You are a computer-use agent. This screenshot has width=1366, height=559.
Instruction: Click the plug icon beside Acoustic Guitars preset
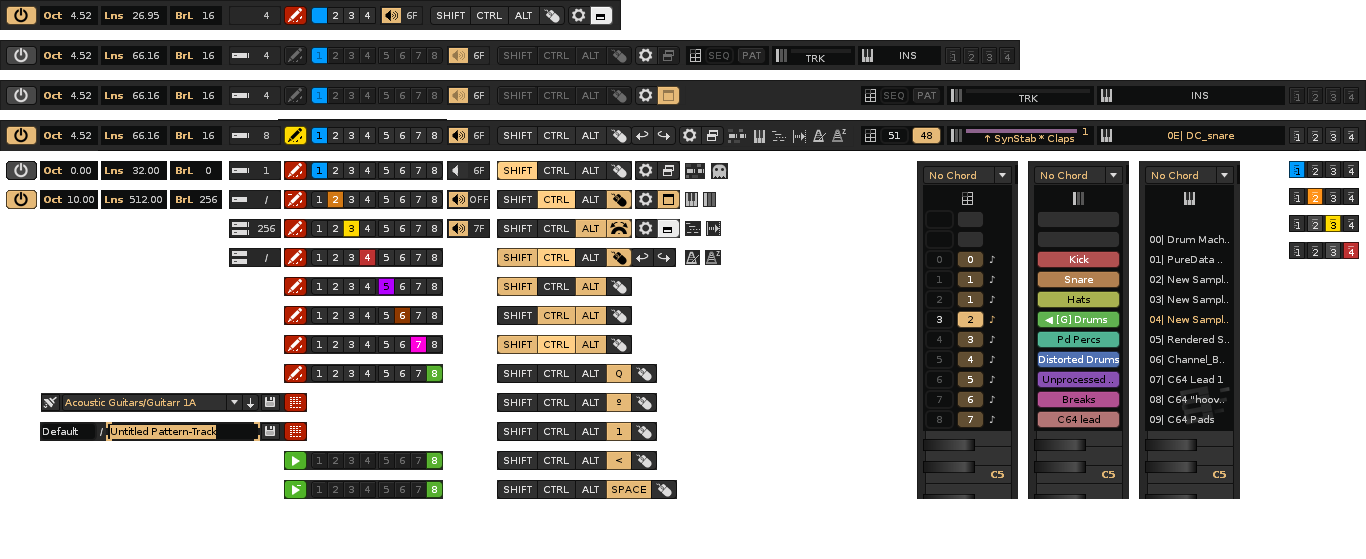click(50, 403)
